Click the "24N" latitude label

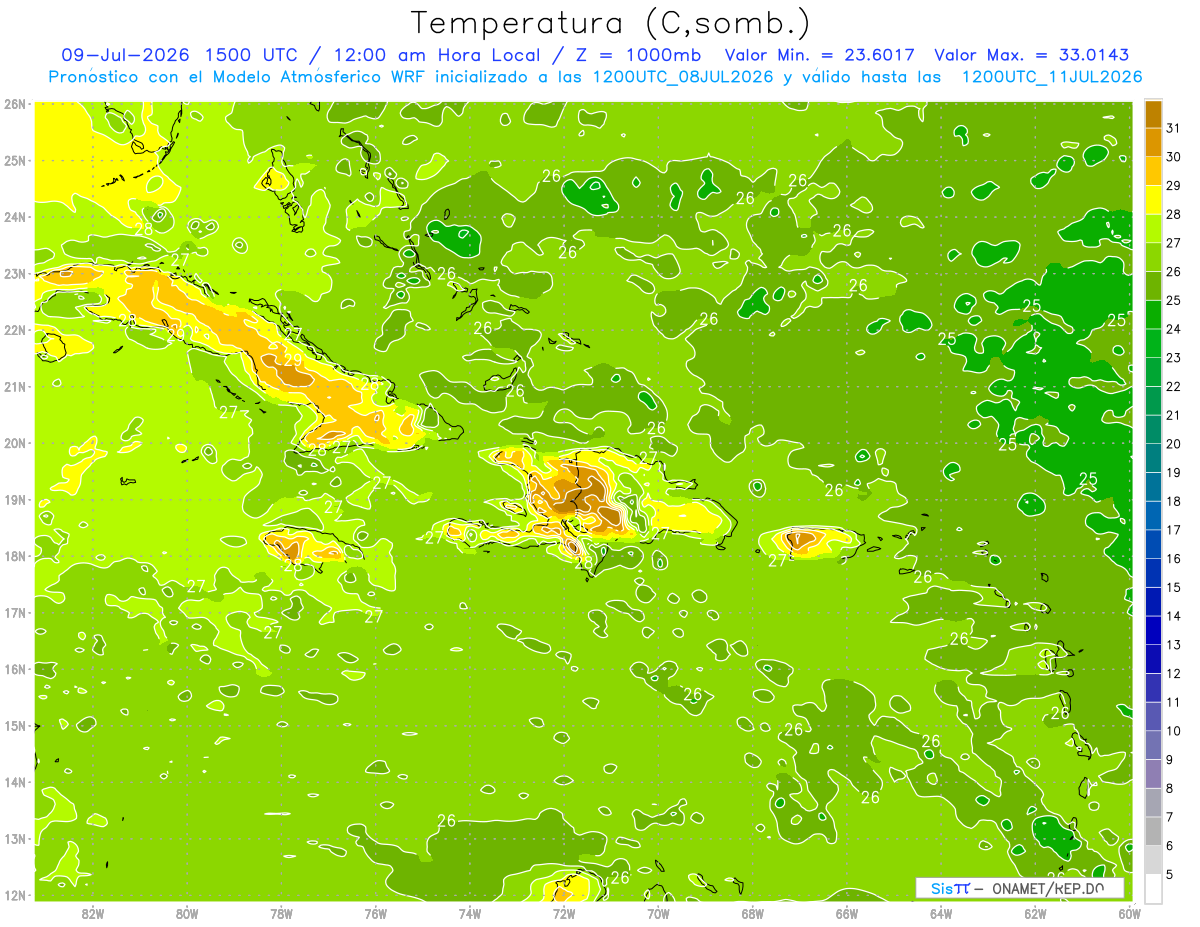pyautogui.click(x=14, y=217)
